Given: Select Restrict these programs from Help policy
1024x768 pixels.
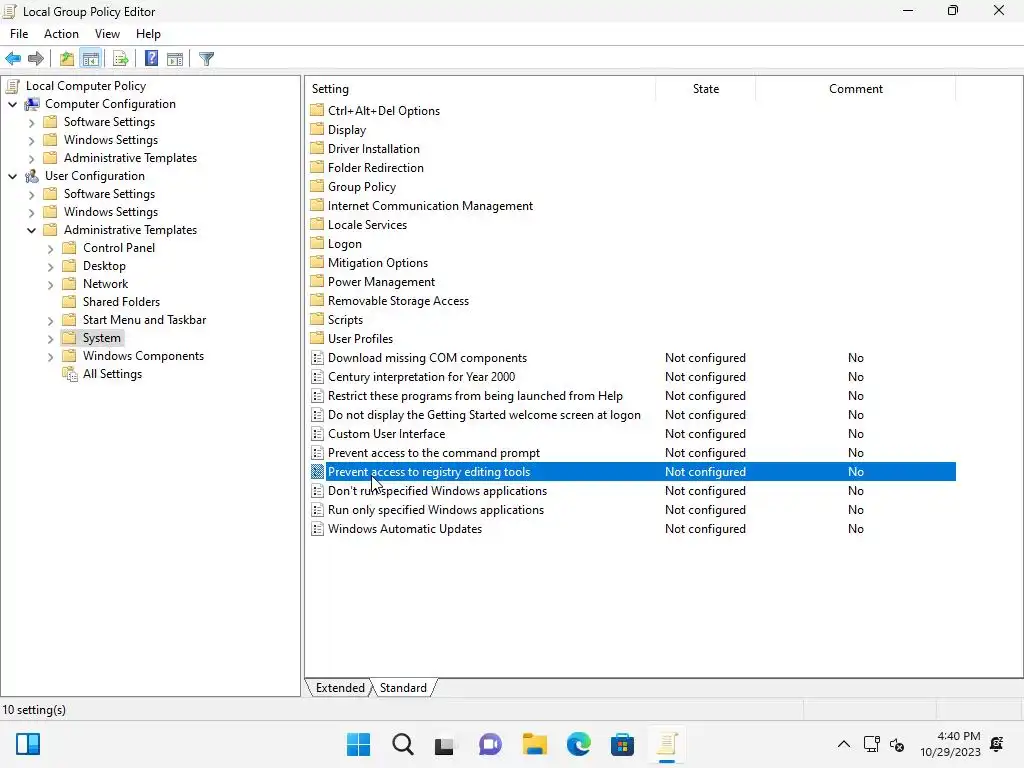Looking at the screenshot, I should coord(475,396).
